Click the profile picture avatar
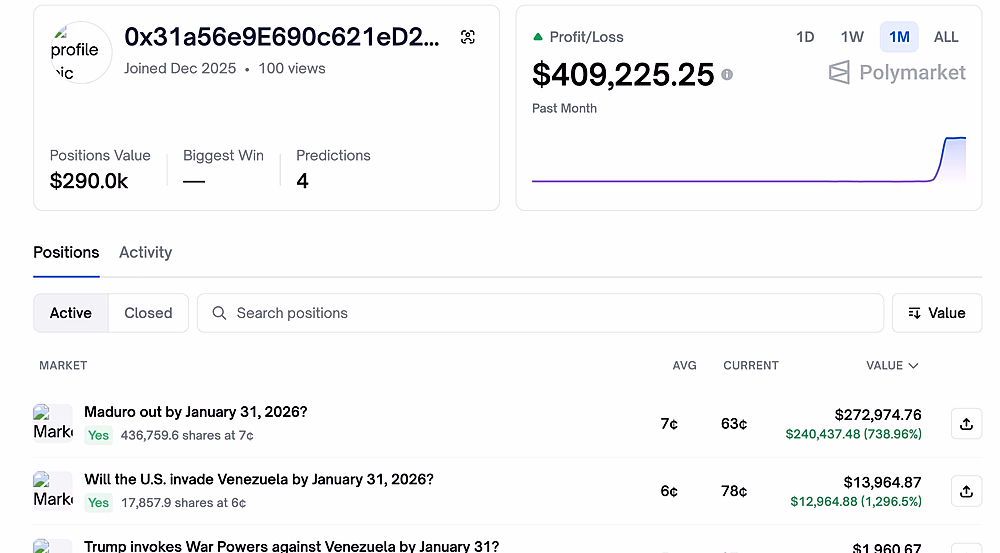 [81, 52]
